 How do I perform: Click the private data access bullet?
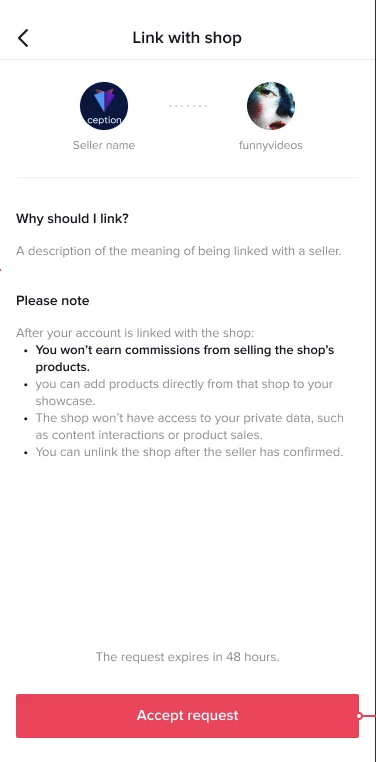[x=189, y=426]
